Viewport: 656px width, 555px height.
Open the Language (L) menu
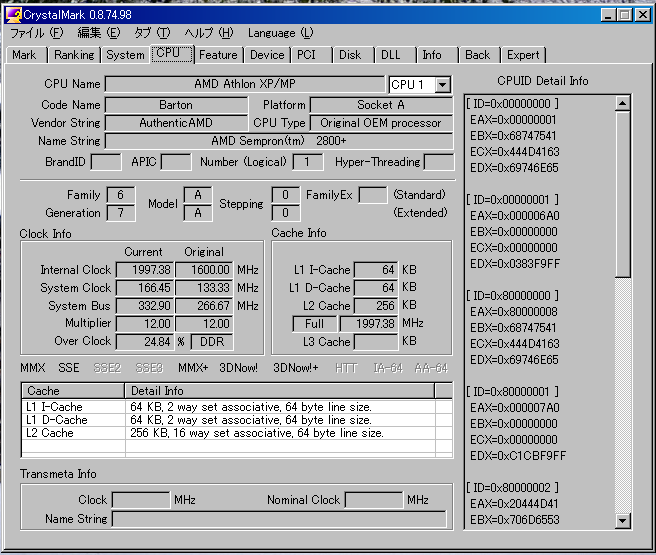click(280, 33)
